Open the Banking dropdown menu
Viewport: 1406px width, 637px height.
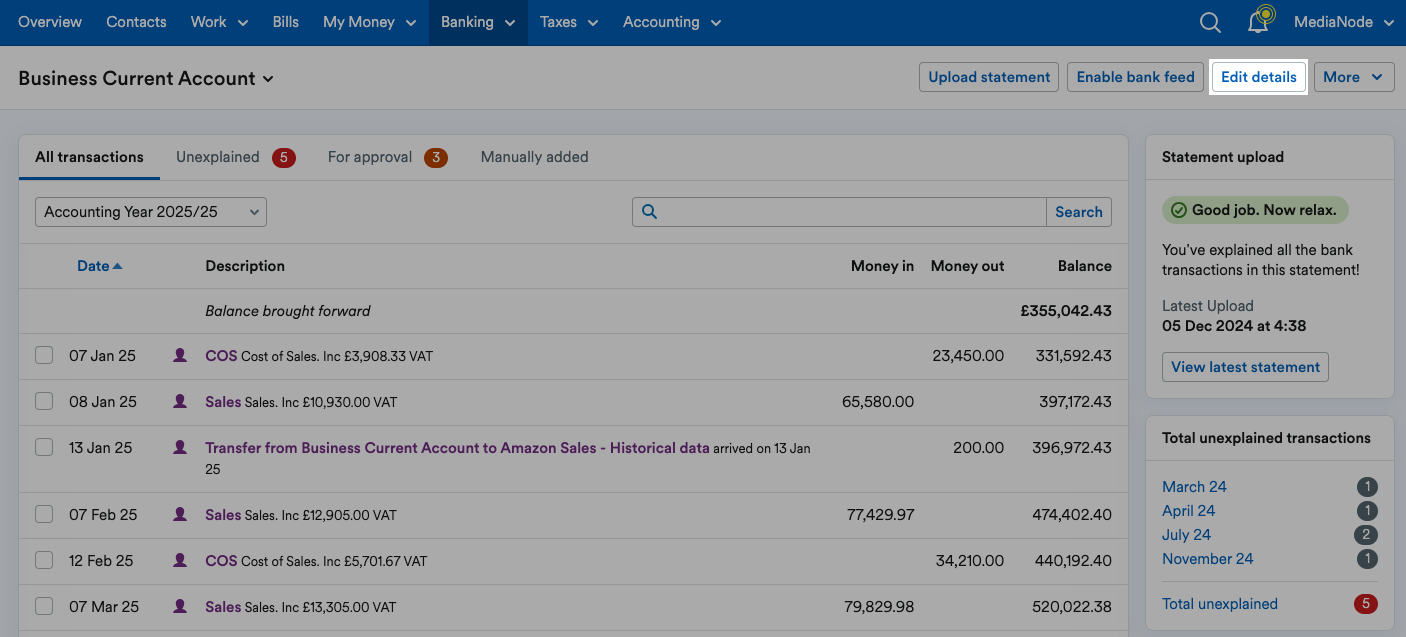pyautogui.click(x=478, y=22)
